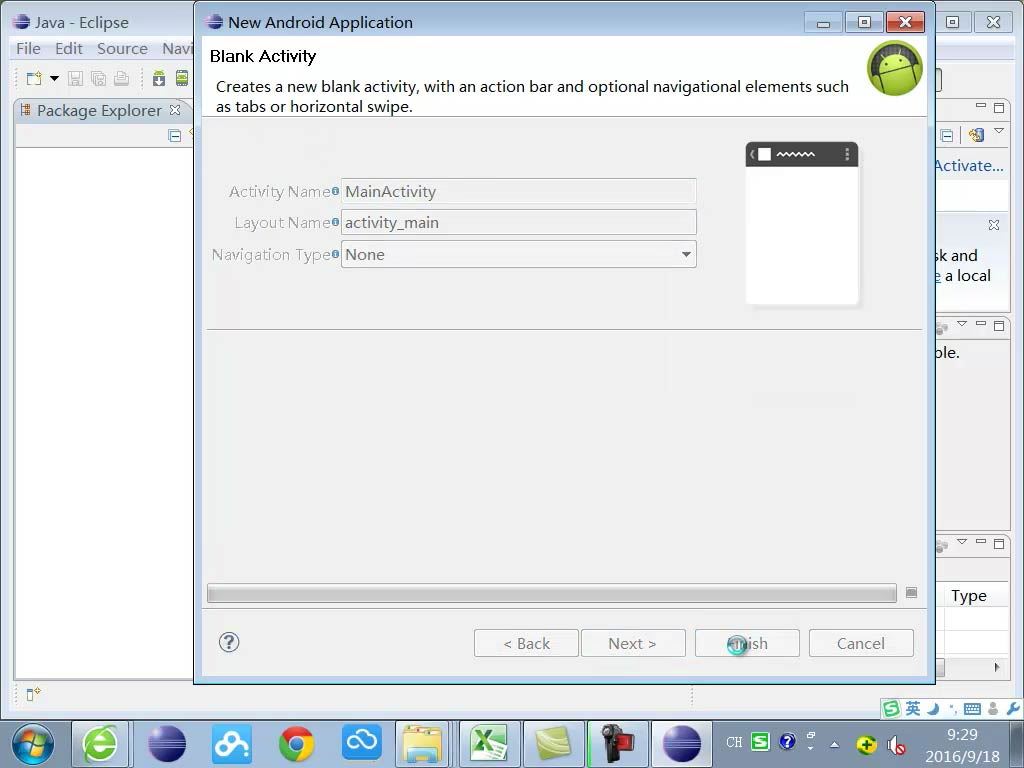
Task: Click the synchronize icon in task list toolbar
Action: click(976, 136)
